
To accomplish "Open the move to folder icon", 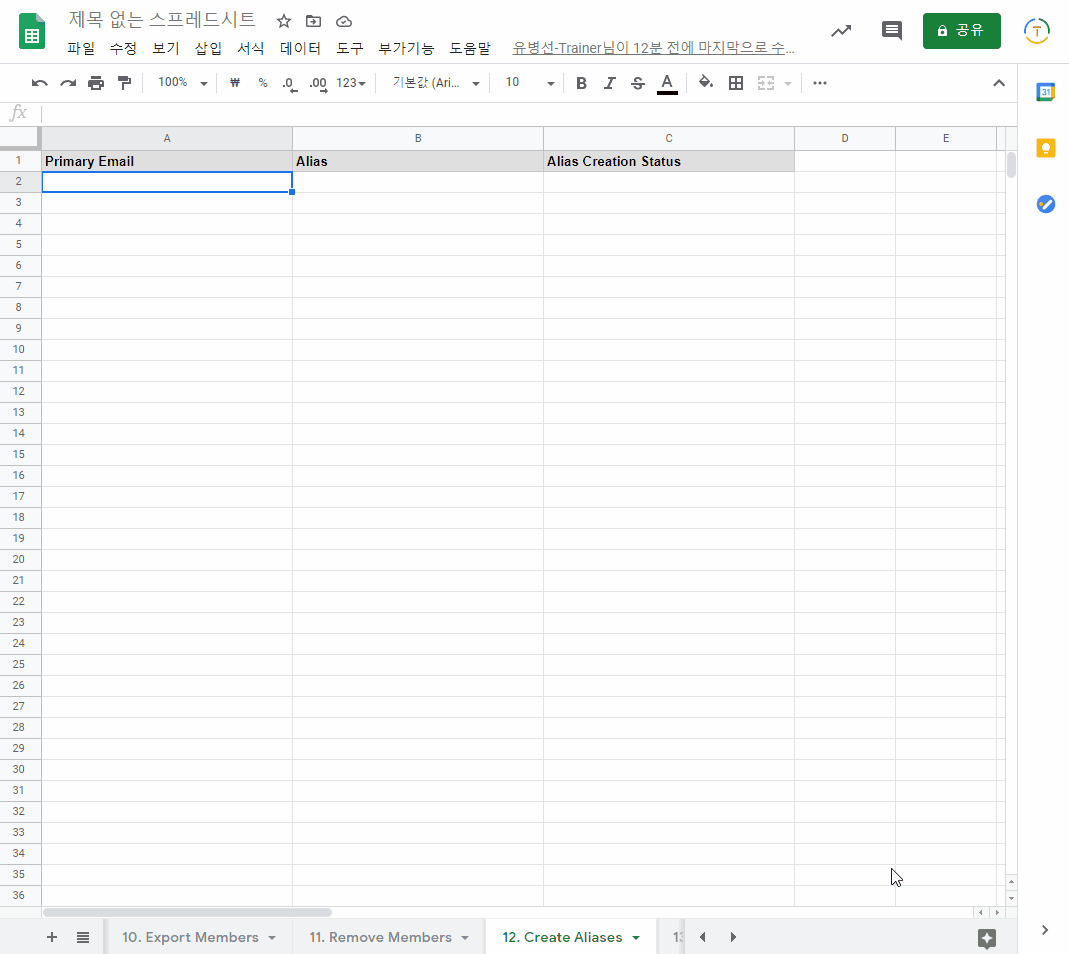I will tap(313, 21).
